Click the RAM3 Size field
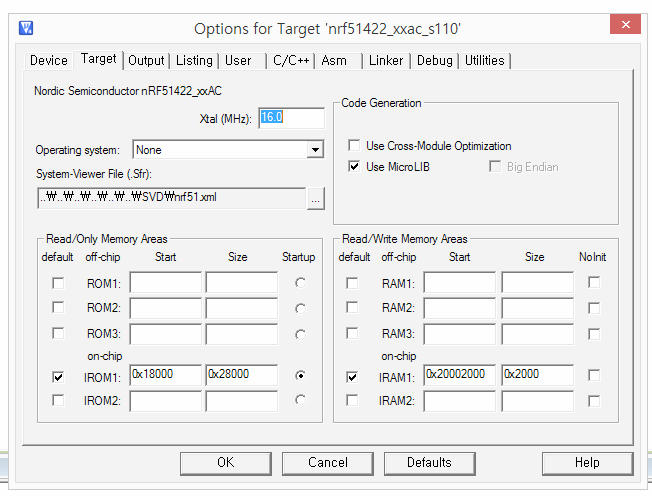This screenshot has width=652, height=496. [537, 334]
